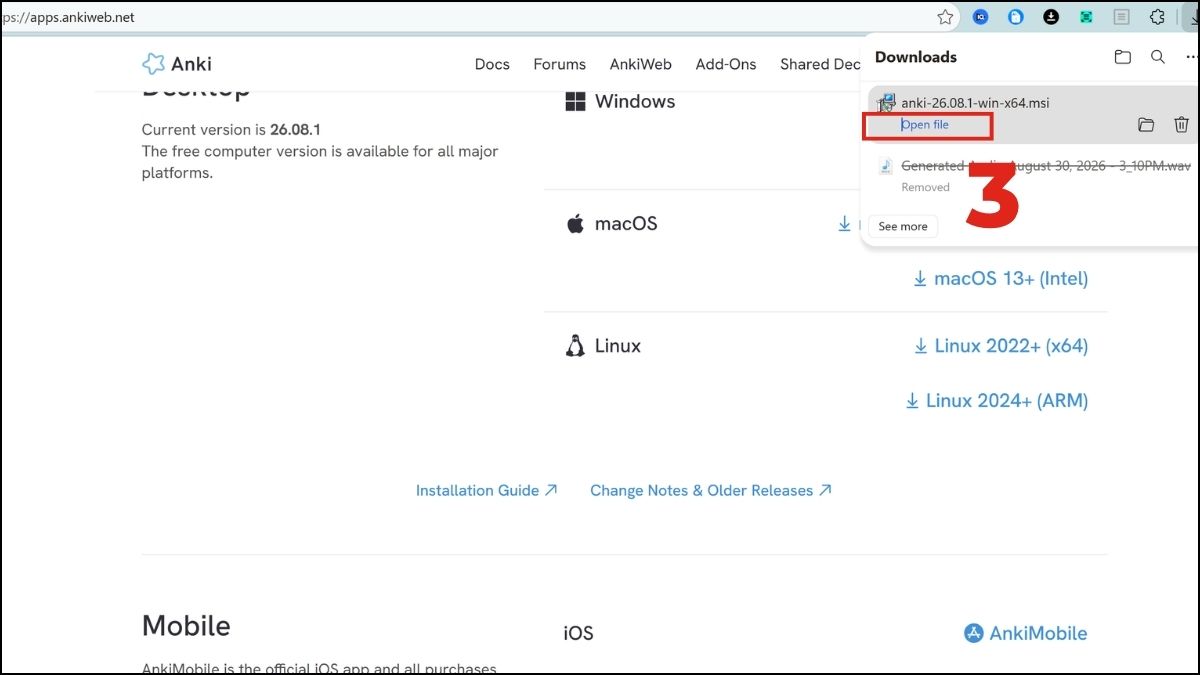Click the Windows logo icon
This screenshot has height=675, width=1200.
[575, 102]
